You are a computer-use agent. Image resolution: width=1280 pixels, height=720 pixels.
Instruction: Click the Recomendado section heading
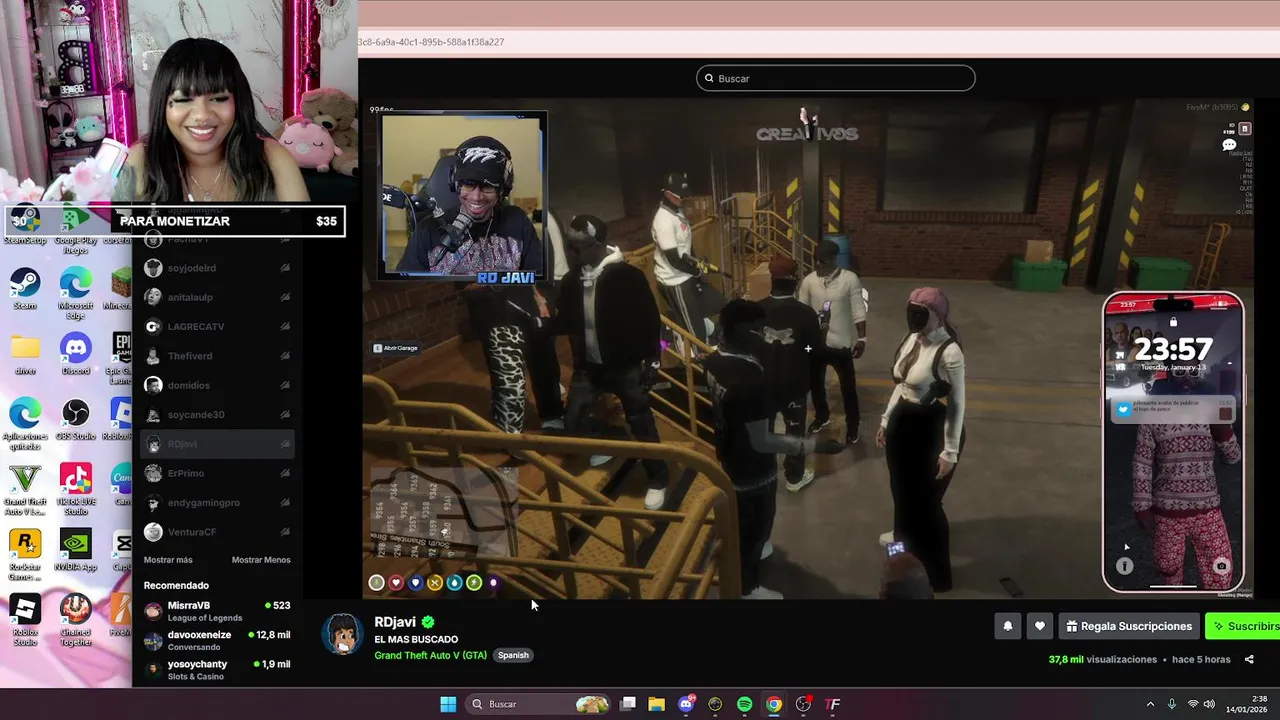click(176, 585)
